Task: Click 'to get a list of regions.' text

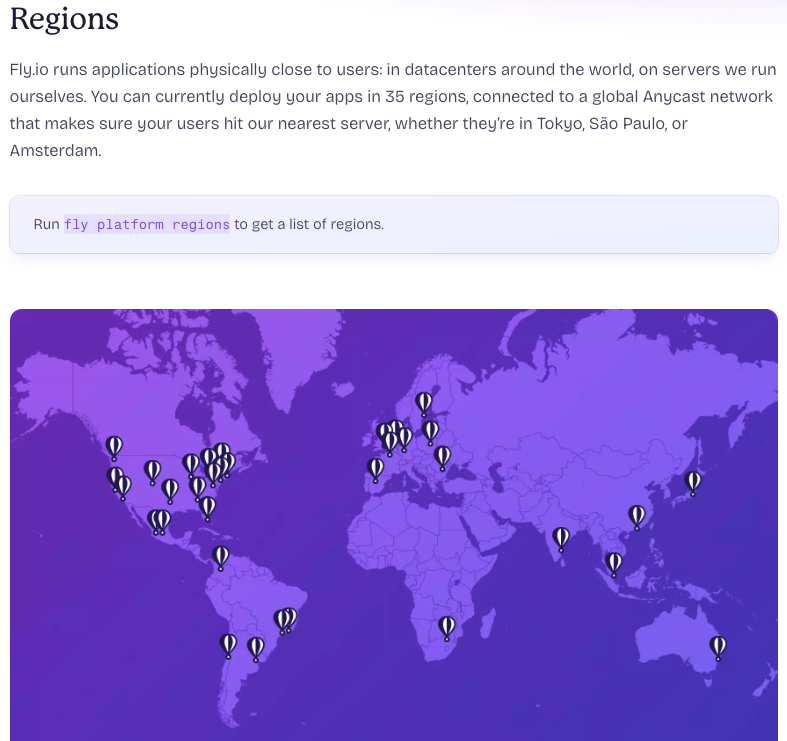Action: (x=309, y=224)
